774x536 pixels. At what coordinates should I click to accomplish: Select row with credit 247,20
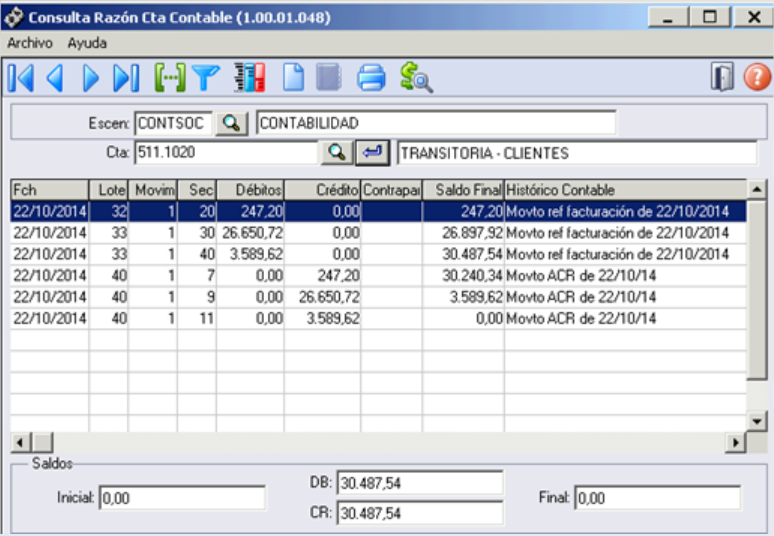point(378,275)
